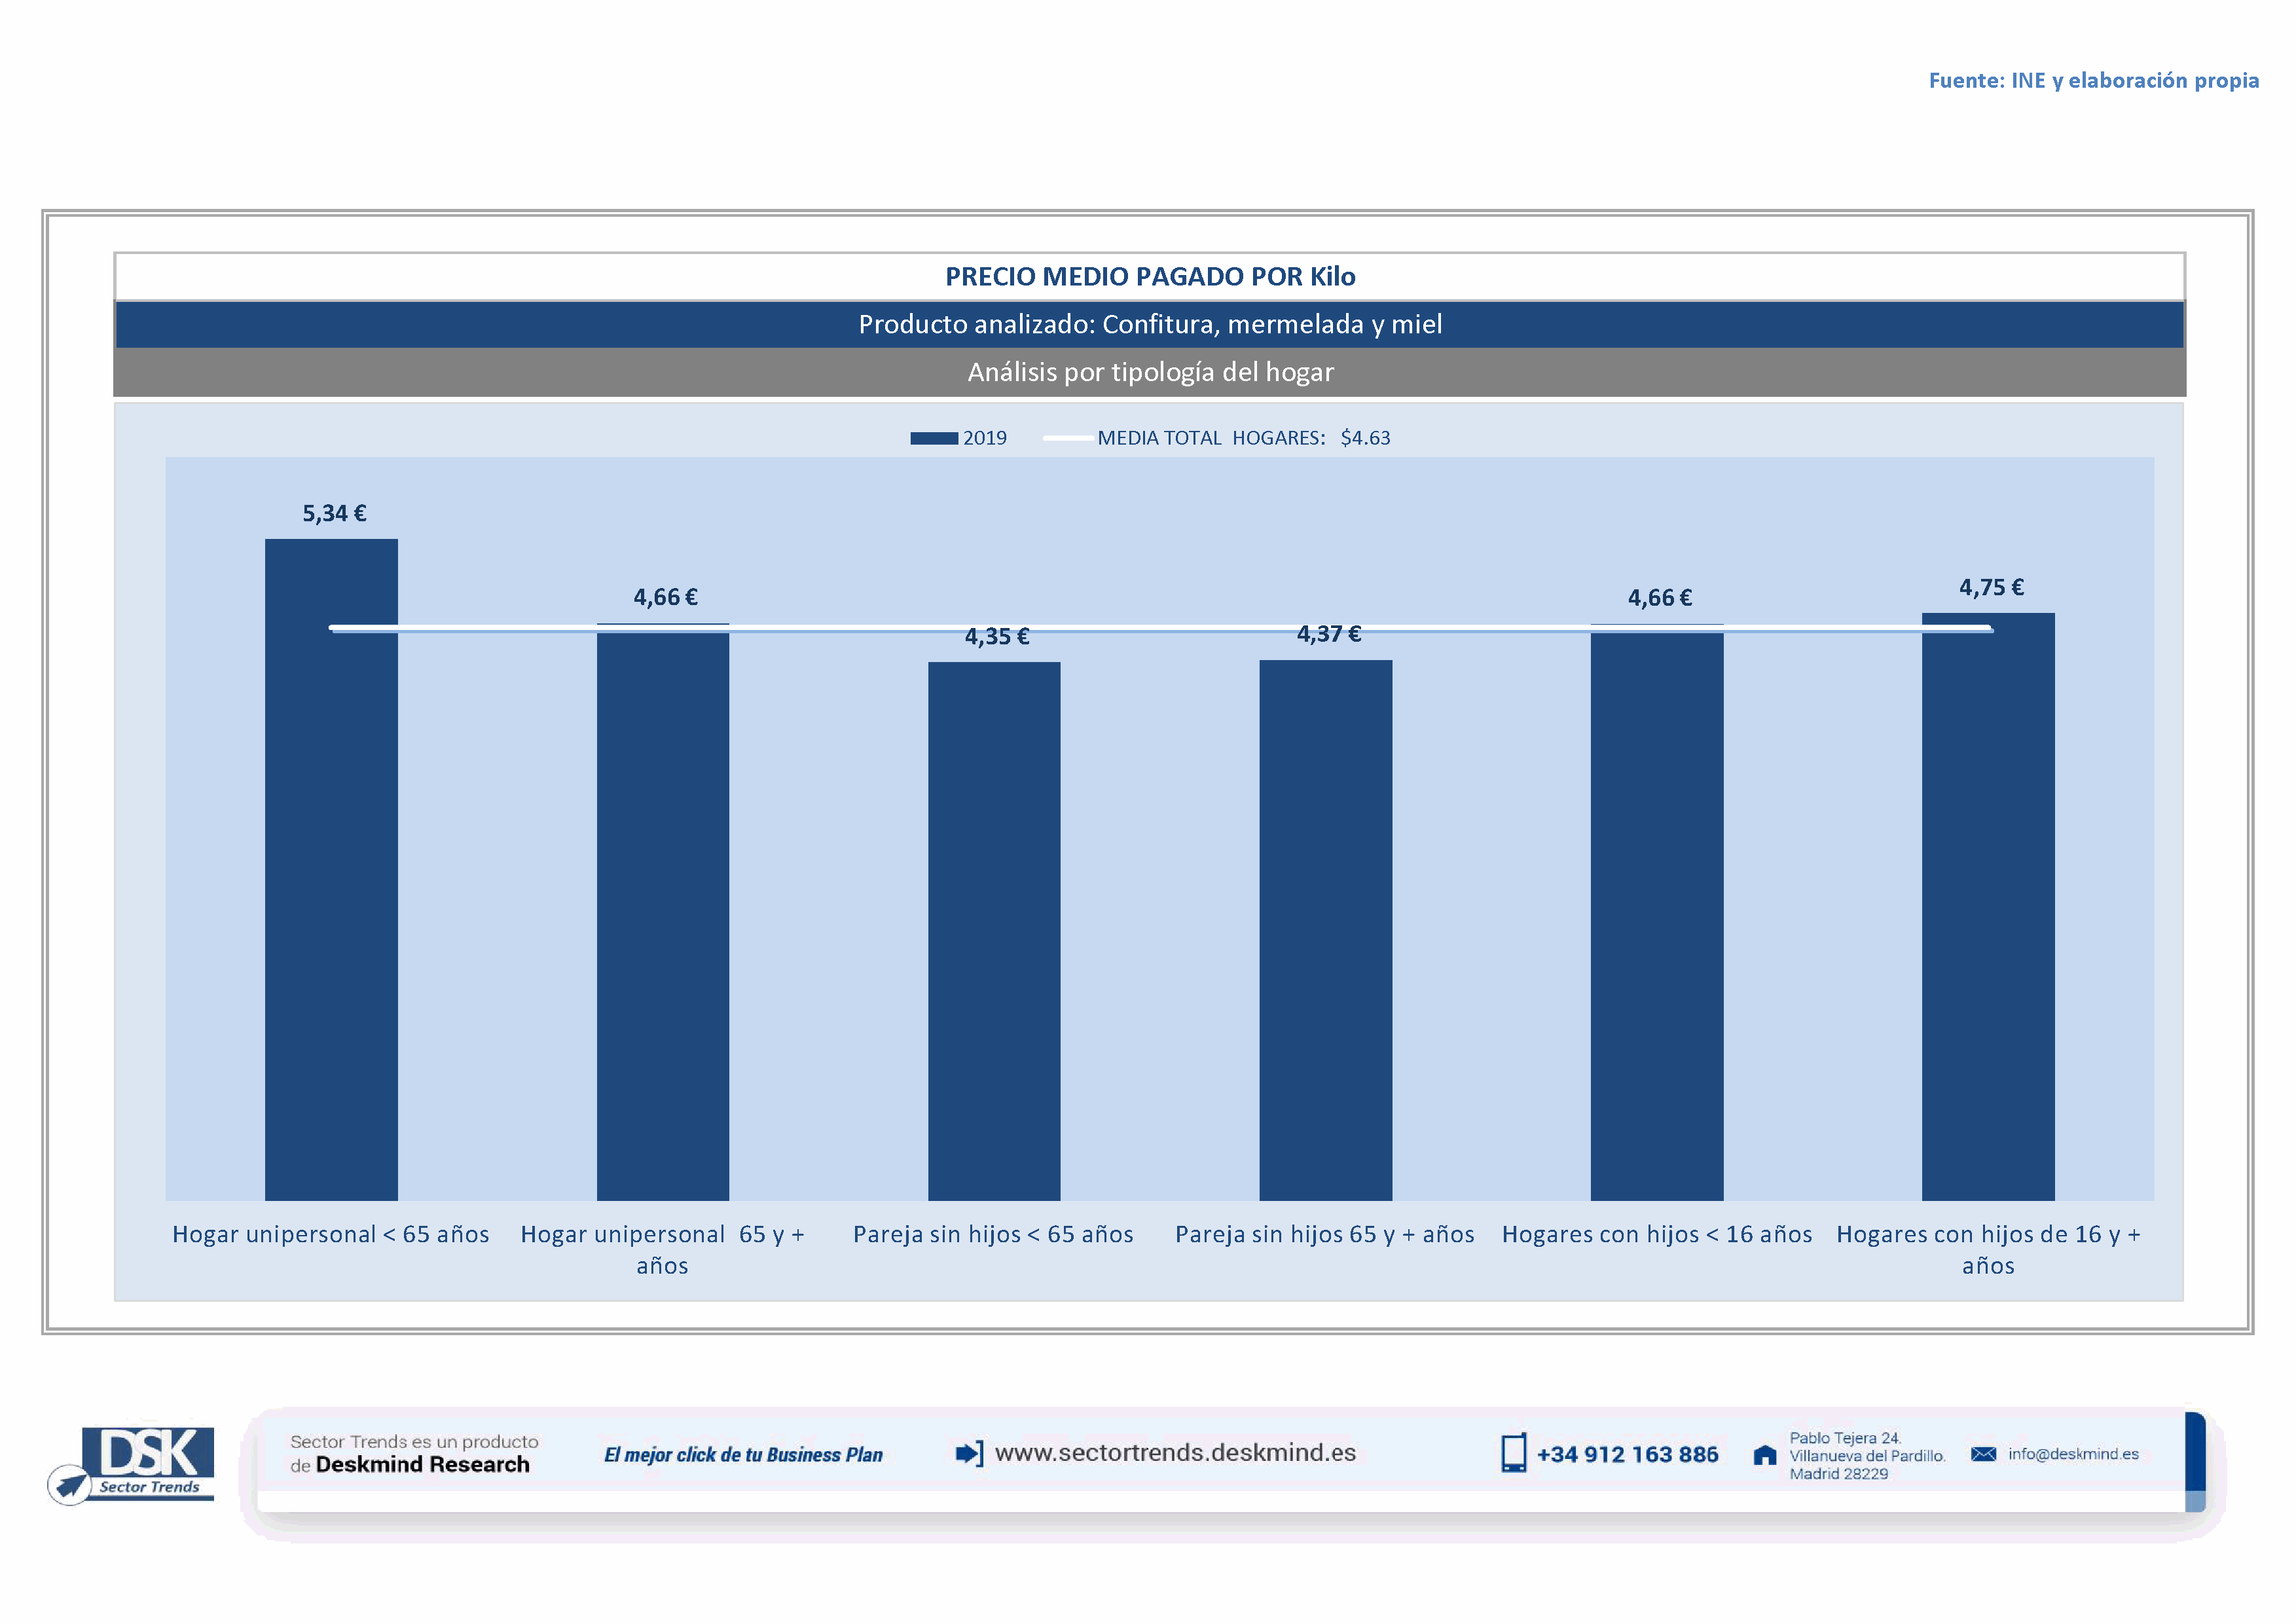Click the mobile phone icon
The height and width of the screenshot is (1624, 2296).
[x=1513, y=1453]
